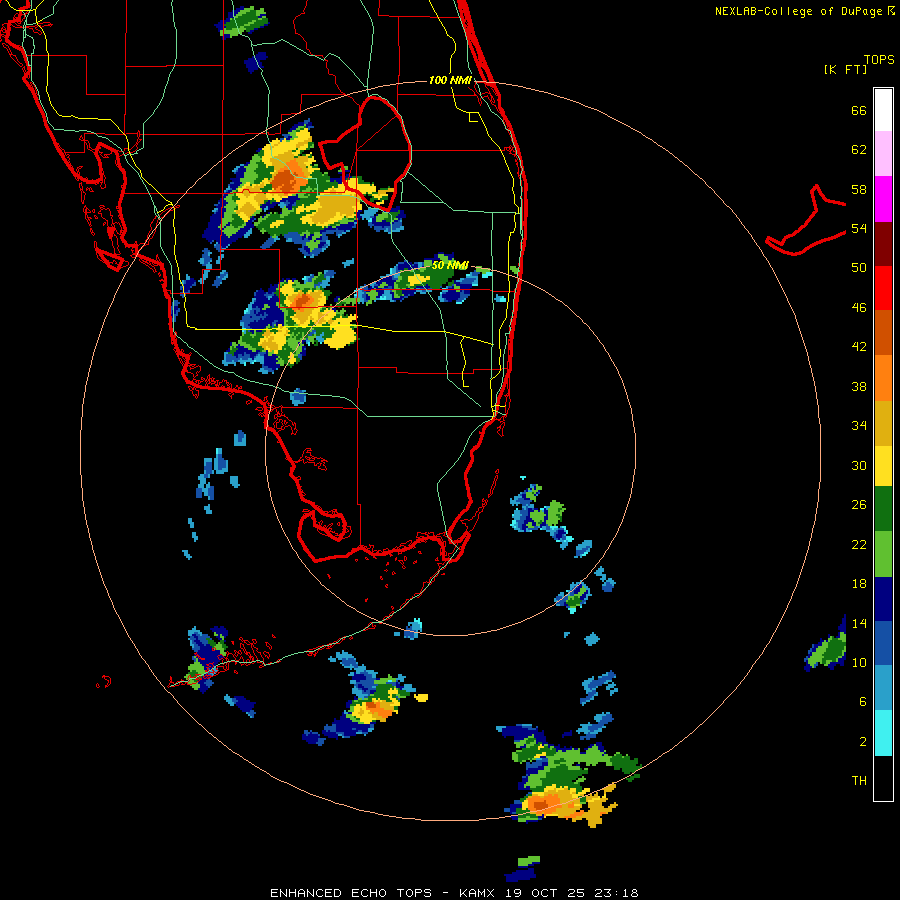Click the 10 legend value
Image resolution: width=900 pixels, height=900 pixels.
pos(859,662)
